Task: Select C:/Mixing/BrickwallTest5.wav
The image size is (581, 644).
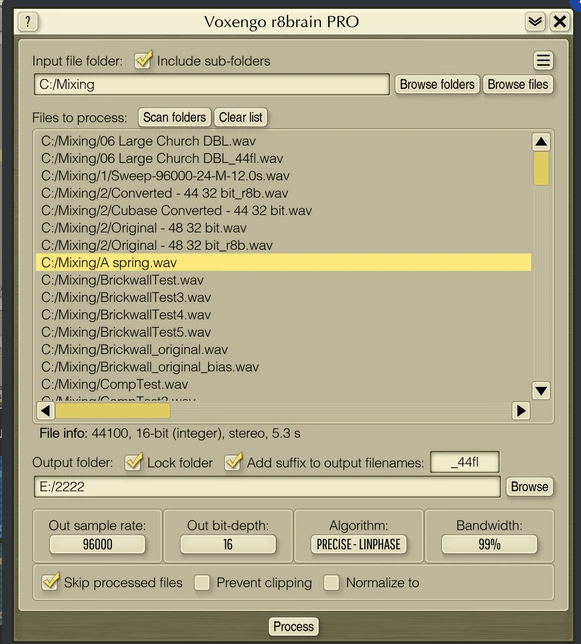Action: [x=283, y=332]
